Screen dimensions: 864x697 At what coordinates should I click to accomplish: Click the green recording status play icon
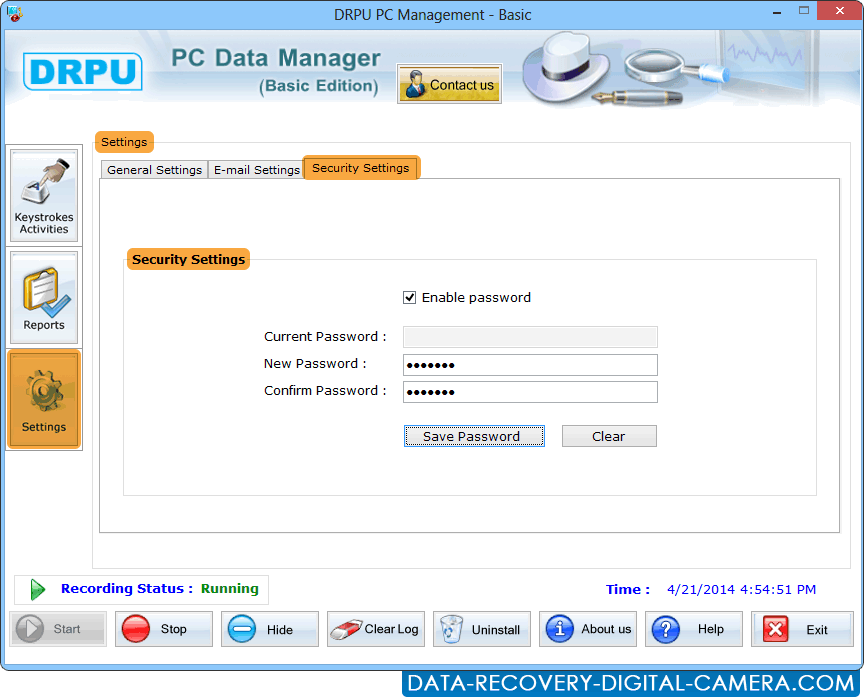click(x=37, y=590)
